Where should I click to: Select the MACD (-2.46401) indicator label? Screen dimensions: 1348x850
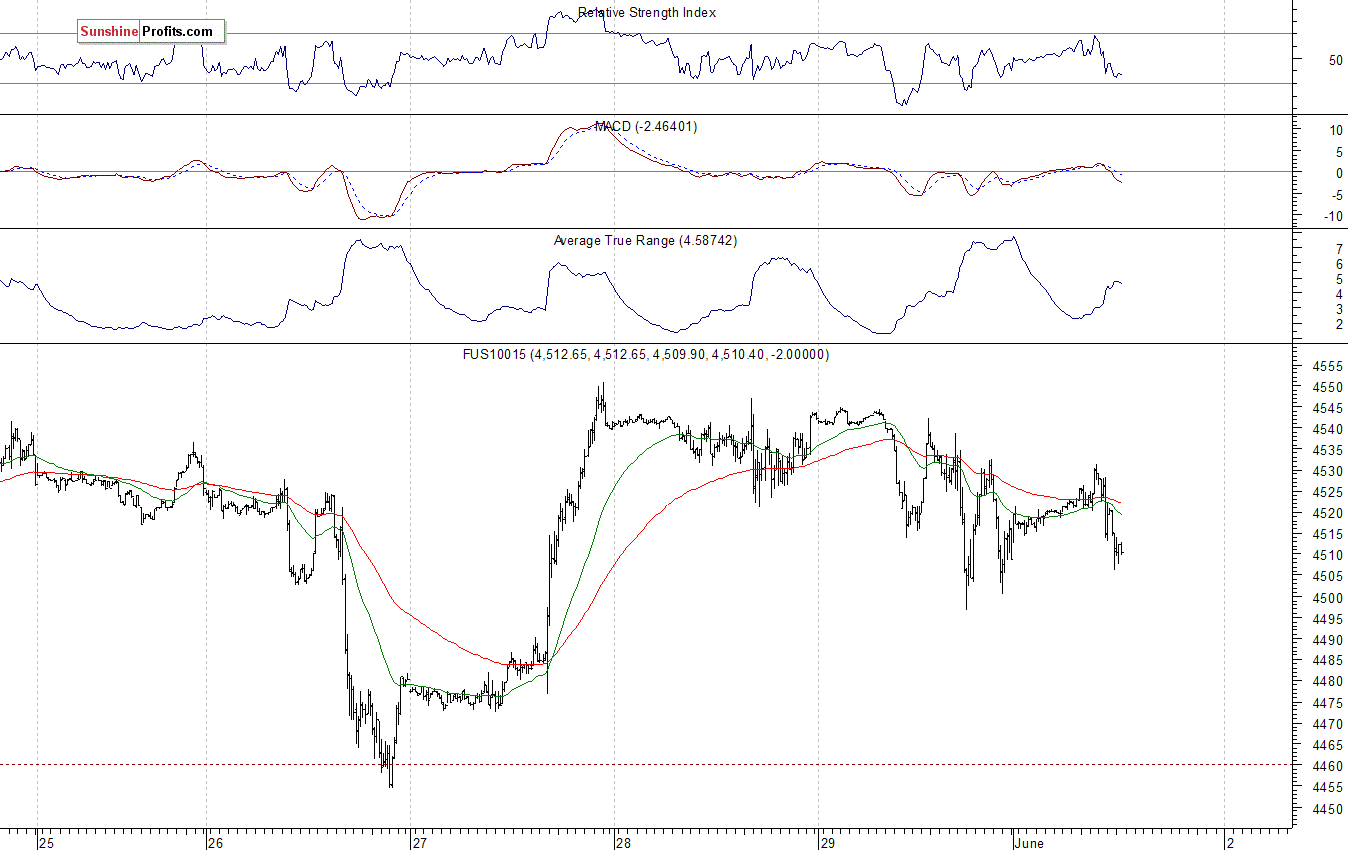pos(646,127)
